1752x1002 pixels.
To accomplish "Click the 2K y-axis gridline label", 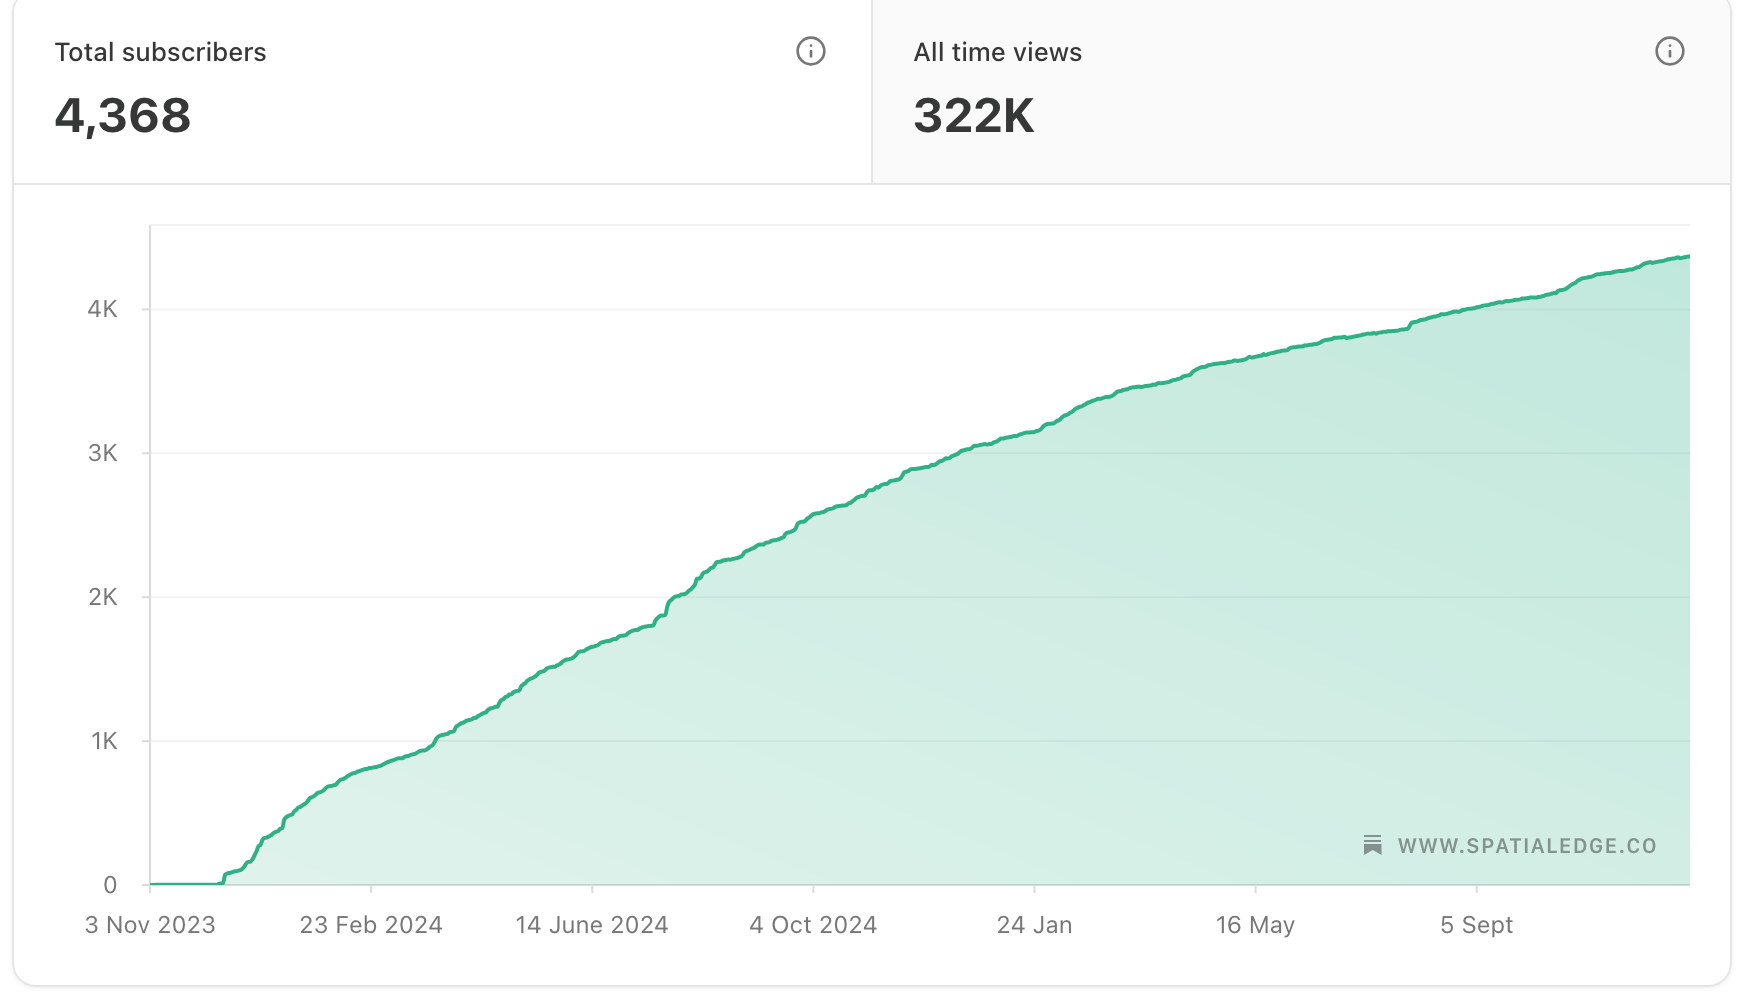I will (x=105, y=597).
